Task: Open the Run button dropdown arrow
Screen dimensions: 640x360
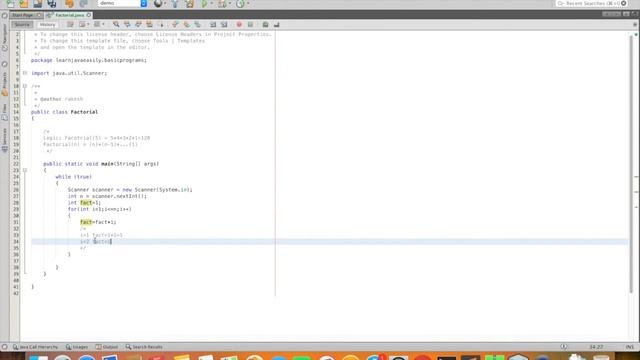Action: coord(211,4)
